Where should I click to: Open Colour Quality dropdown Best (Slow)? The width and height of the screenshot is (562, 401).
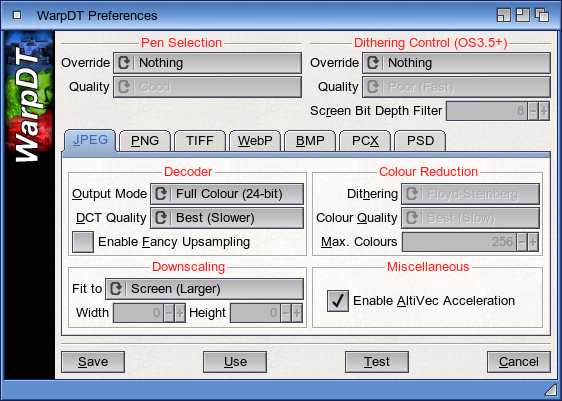(470, 218)
